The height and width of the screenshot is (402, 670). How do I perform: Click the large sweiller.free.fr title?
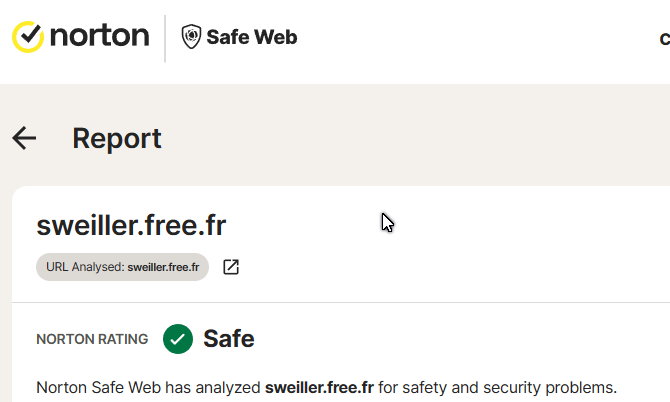tap(131, 226)
